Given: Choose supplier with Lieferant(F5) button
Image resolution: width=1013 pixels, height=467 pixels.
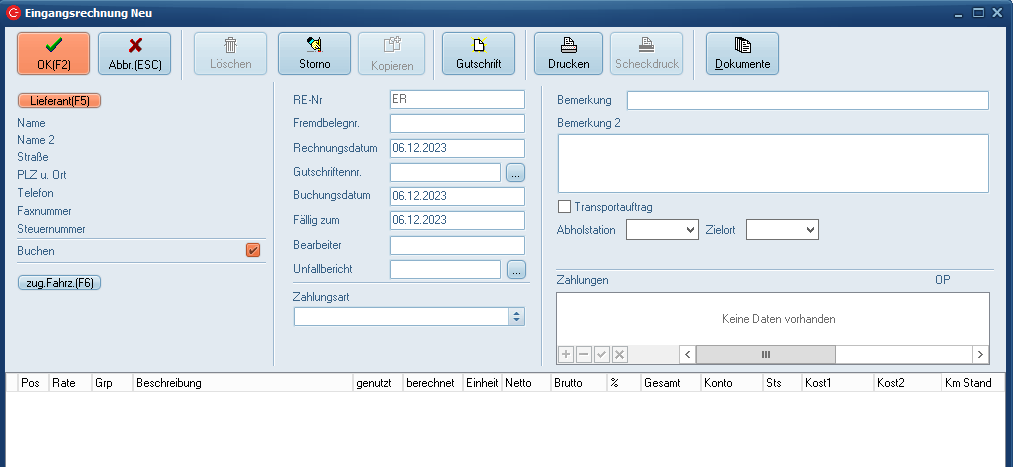Looking at the screenshot, I should [x=60, y=101].
